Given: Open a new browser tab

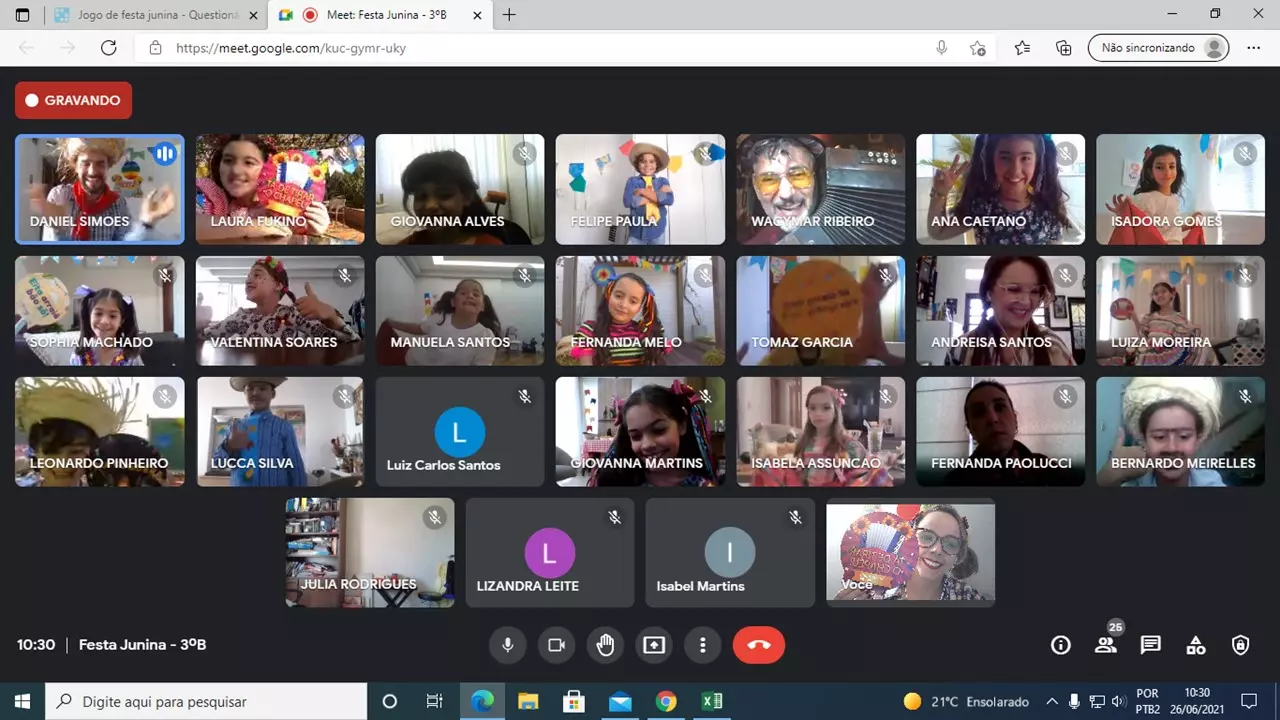Looking at the screenshot, I should (510, 15).
